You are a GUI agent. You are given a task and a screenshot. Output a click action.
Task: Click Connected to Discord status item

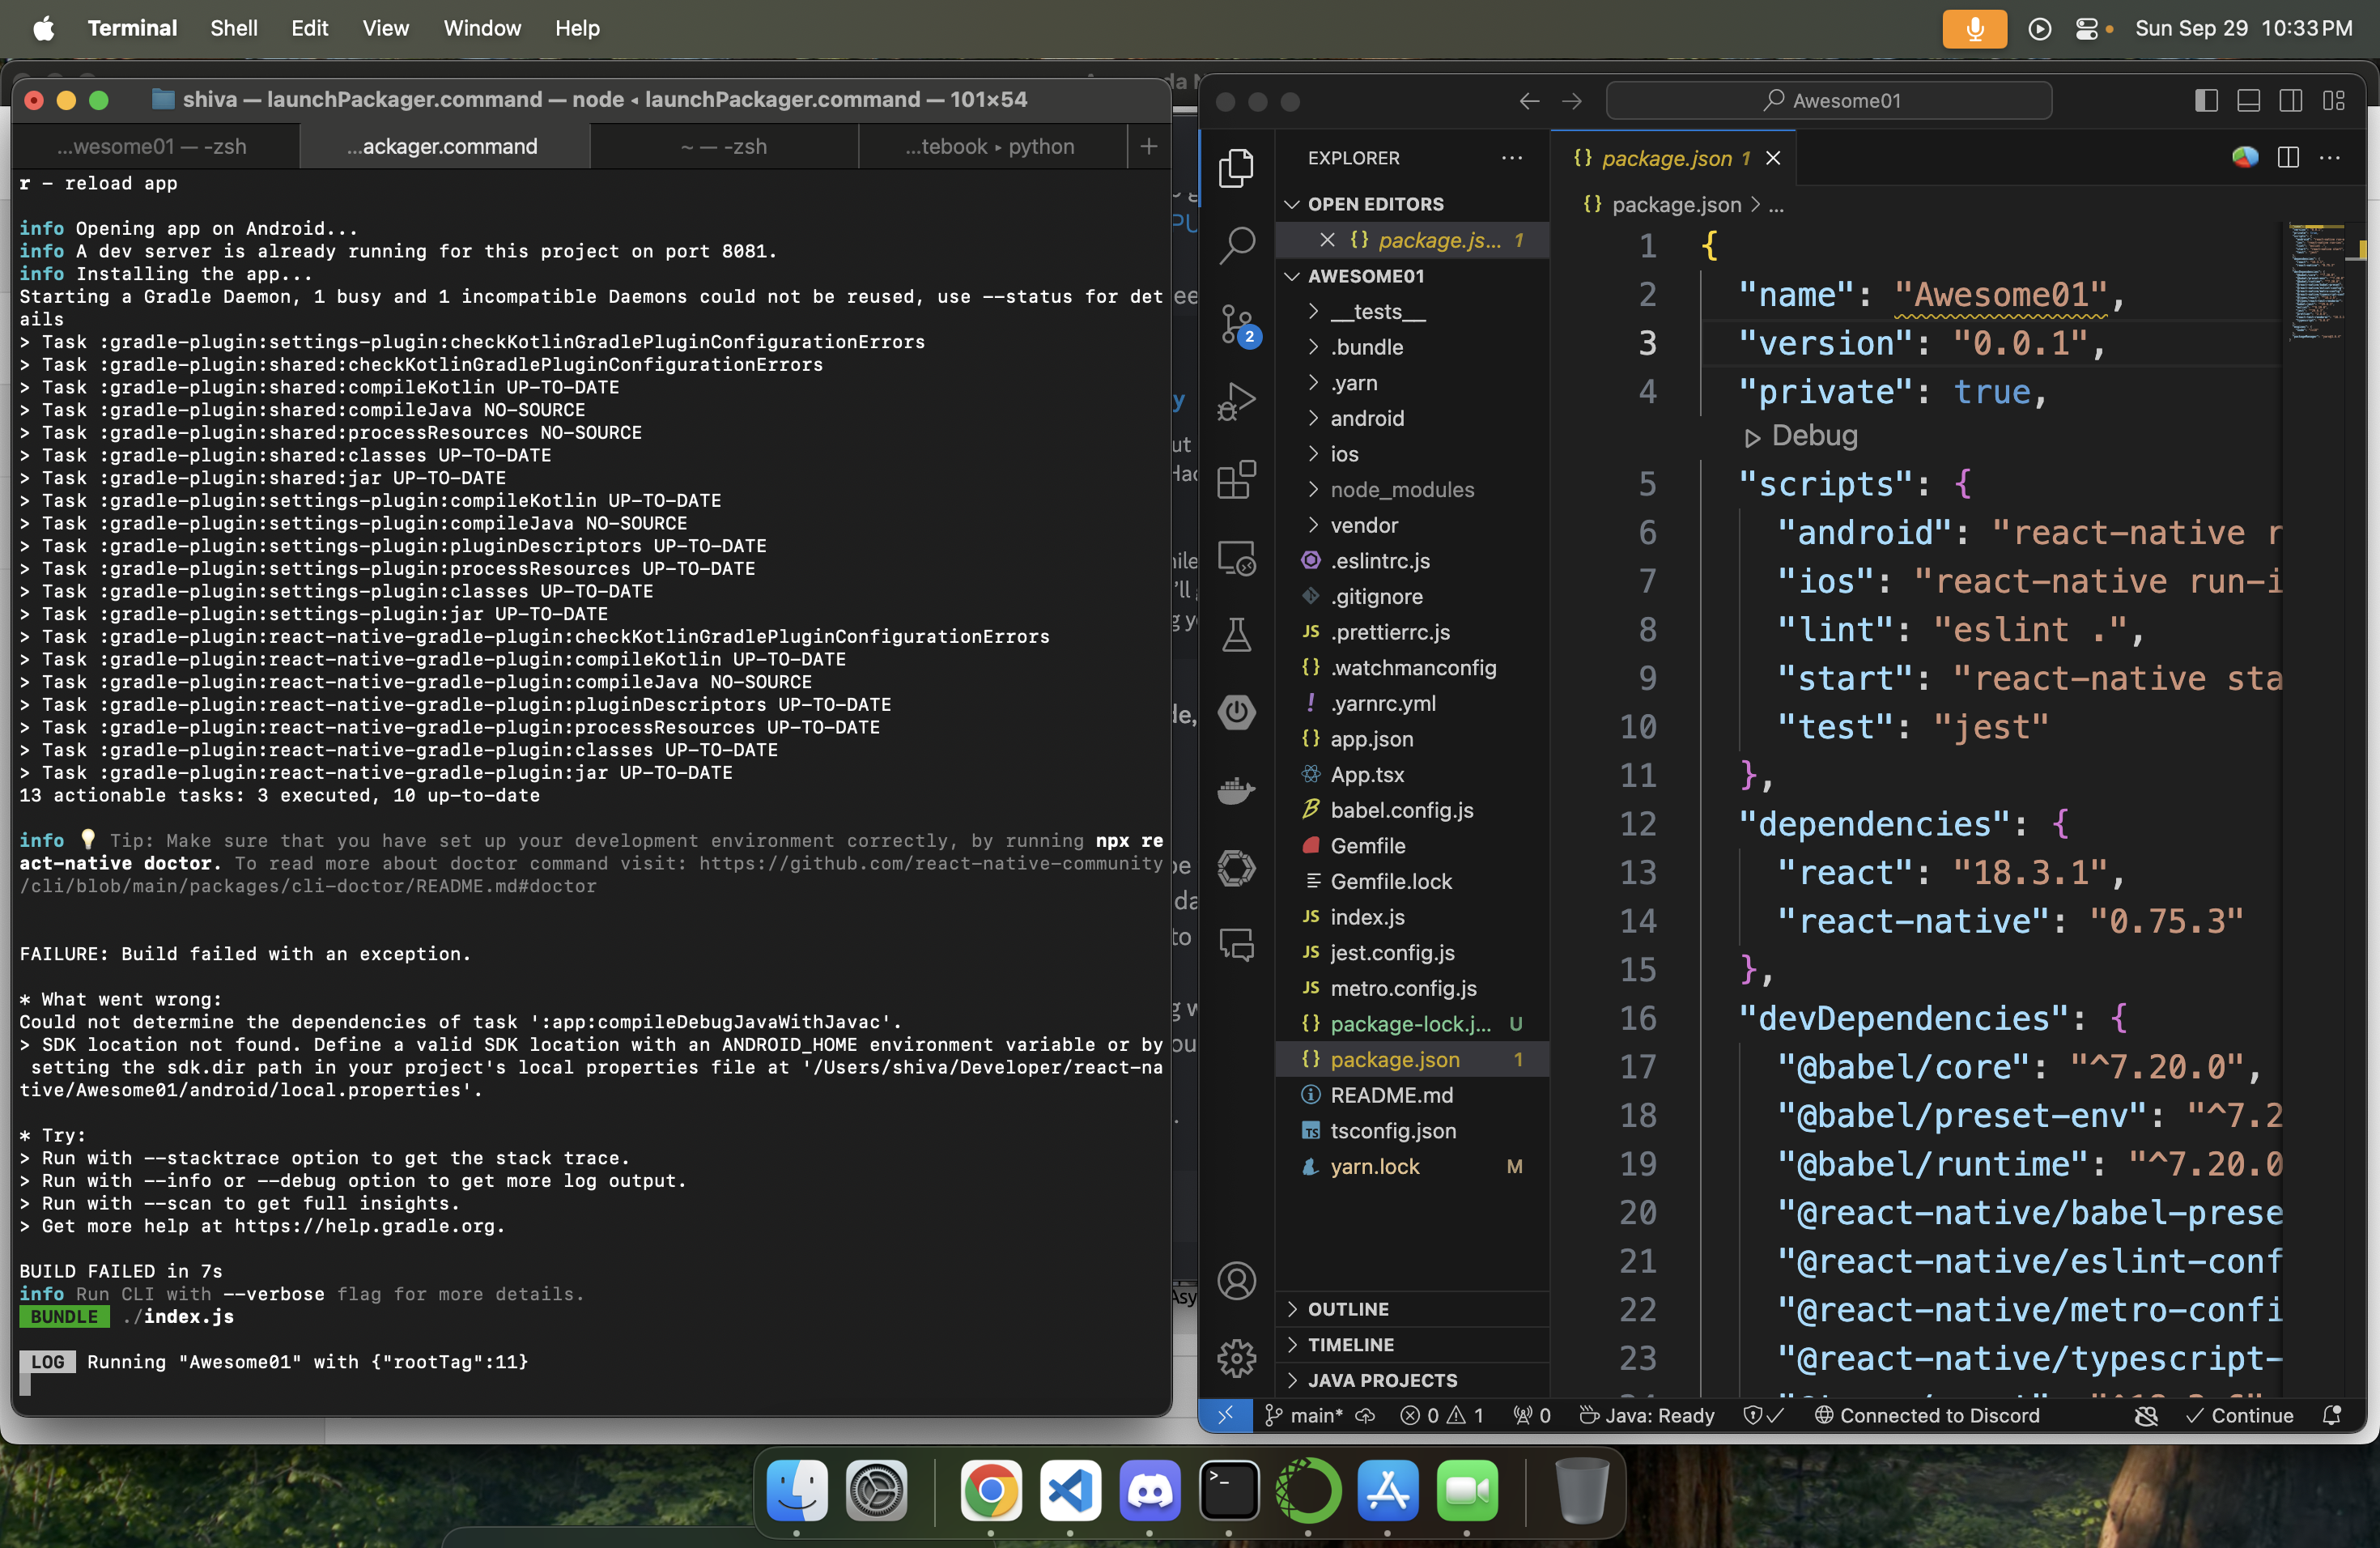coord(1926,1415)
